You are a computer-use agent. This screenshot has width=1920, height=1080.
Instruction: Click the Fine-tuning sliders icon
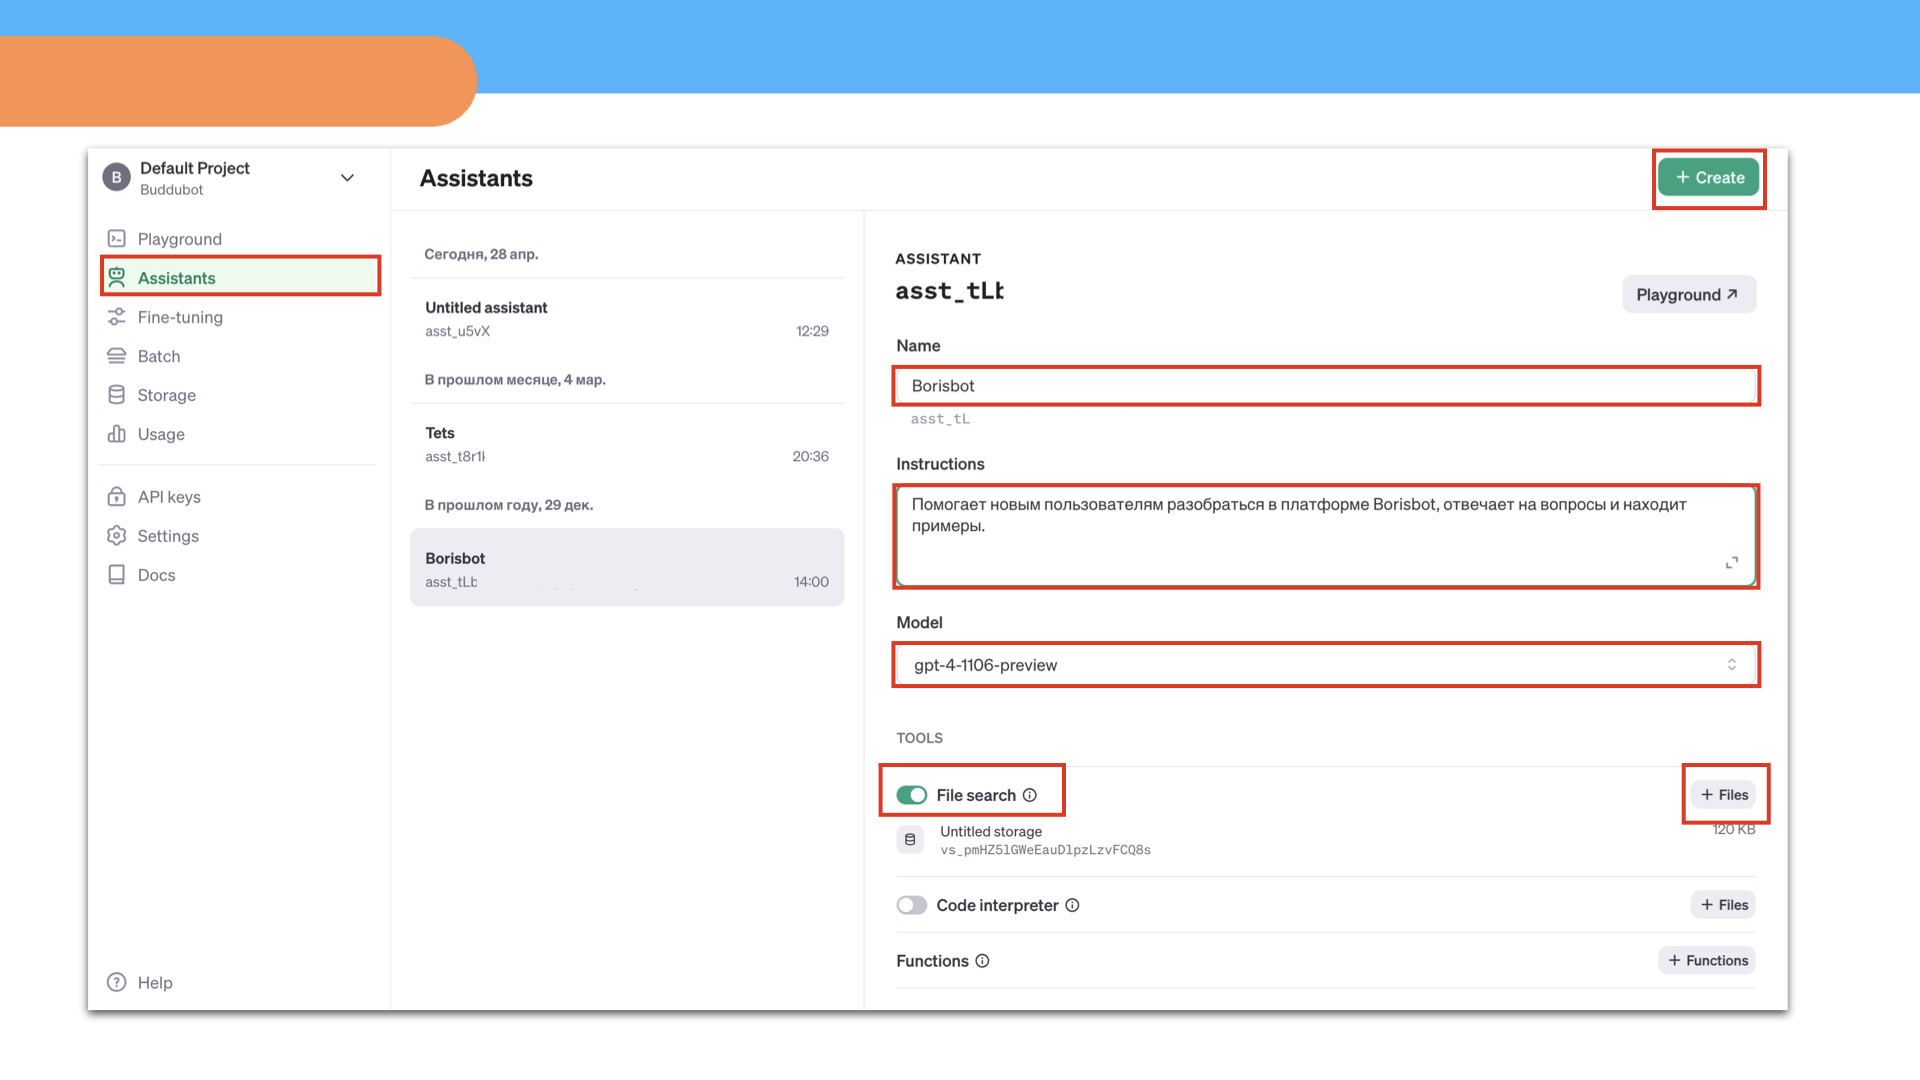click(117, 317)
